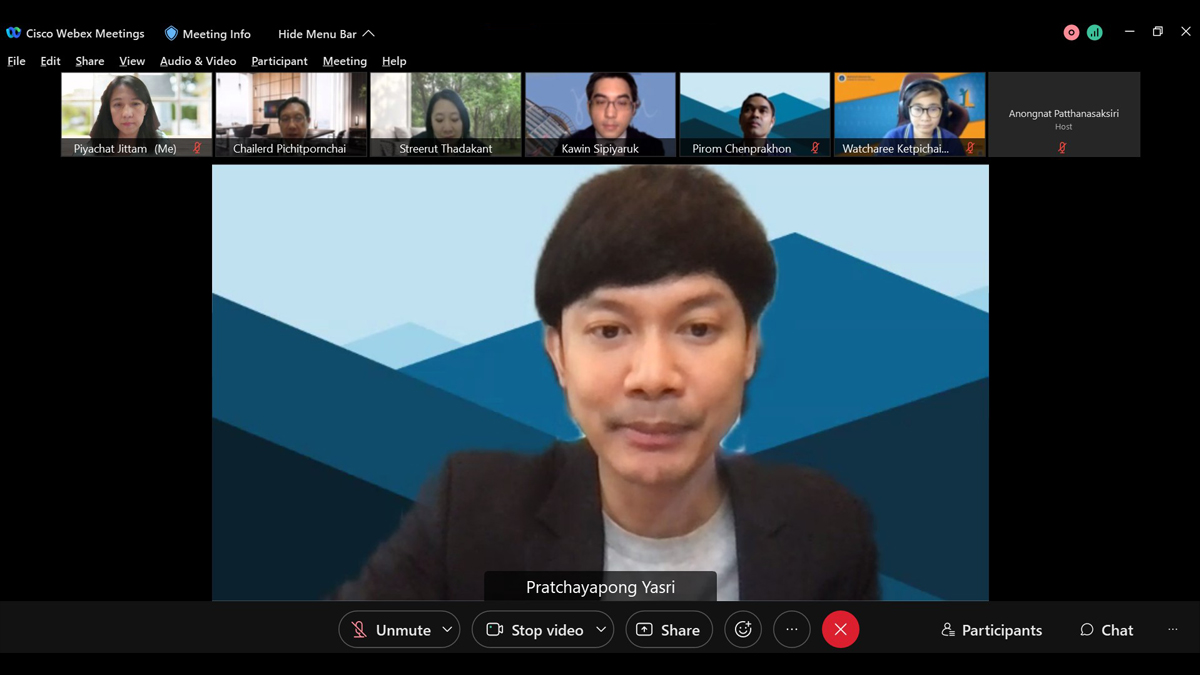The width and height of the screenshot is (1200, 675).
Task: Click the recording indicator icon
Action: coord(1071,32)
